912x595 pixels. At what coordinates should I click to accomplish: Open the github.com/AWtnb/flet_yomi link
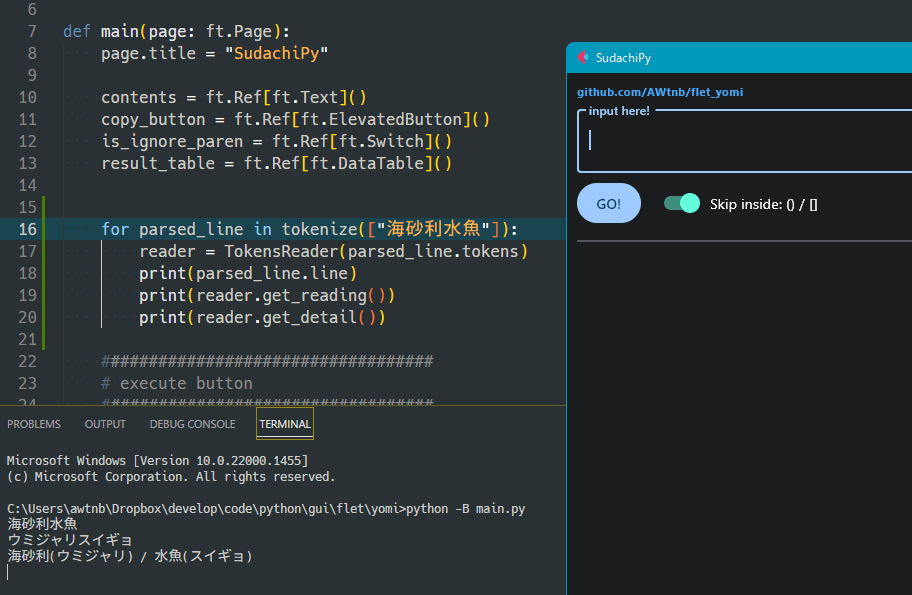660,92
